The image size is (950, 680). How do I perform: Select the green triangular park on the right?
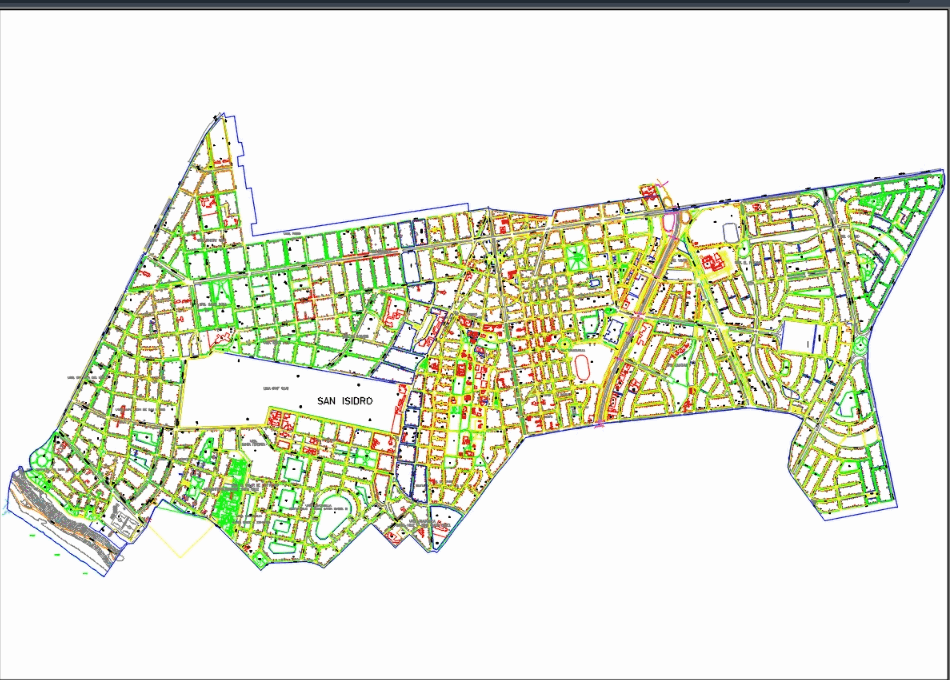pyautogui.click(x=873, y=201)
